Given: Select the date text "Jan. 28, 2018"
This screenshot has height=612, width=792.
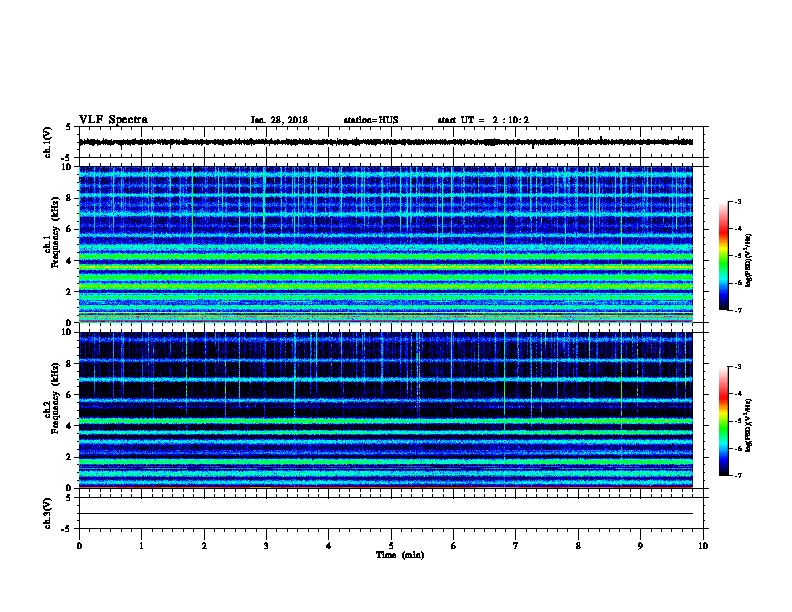Looking at the screenshot, I should (279, 120).
